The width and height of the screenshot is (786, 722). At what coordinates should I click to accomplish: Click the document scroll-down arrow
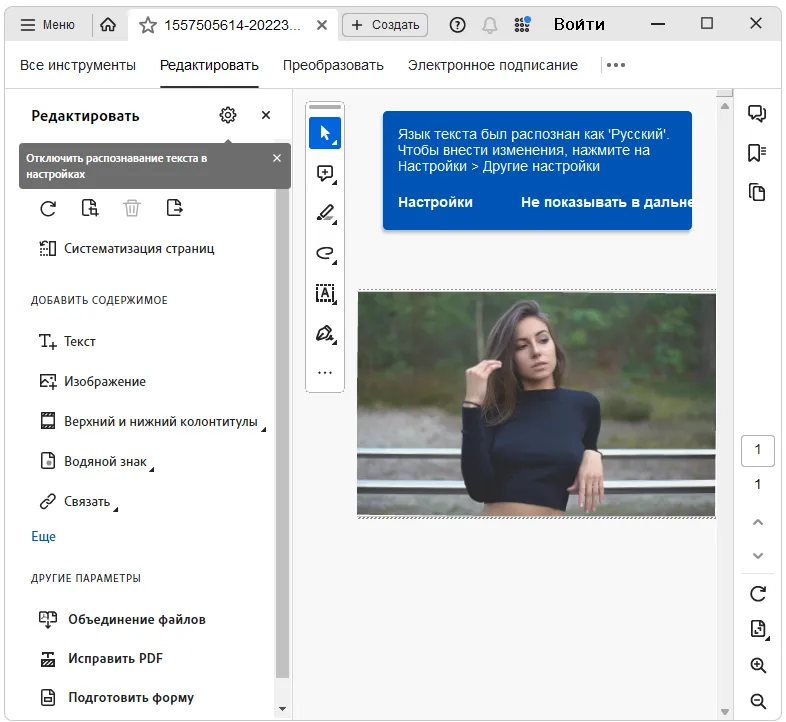pos(725,712)
